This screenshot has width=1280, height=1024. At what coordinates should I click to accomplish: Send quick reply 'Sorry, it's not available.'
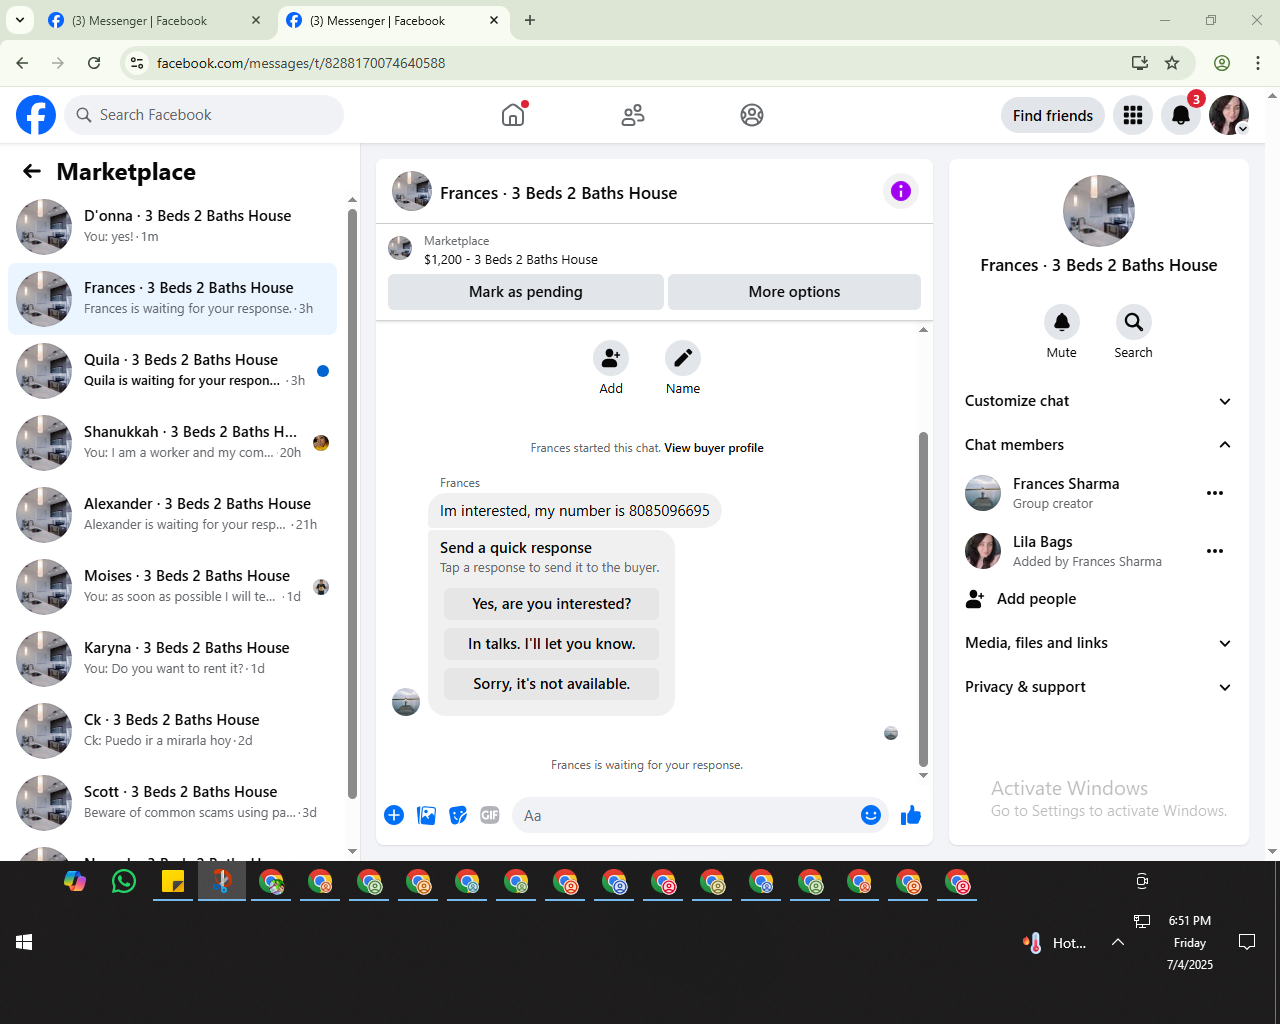click(551, 684)
